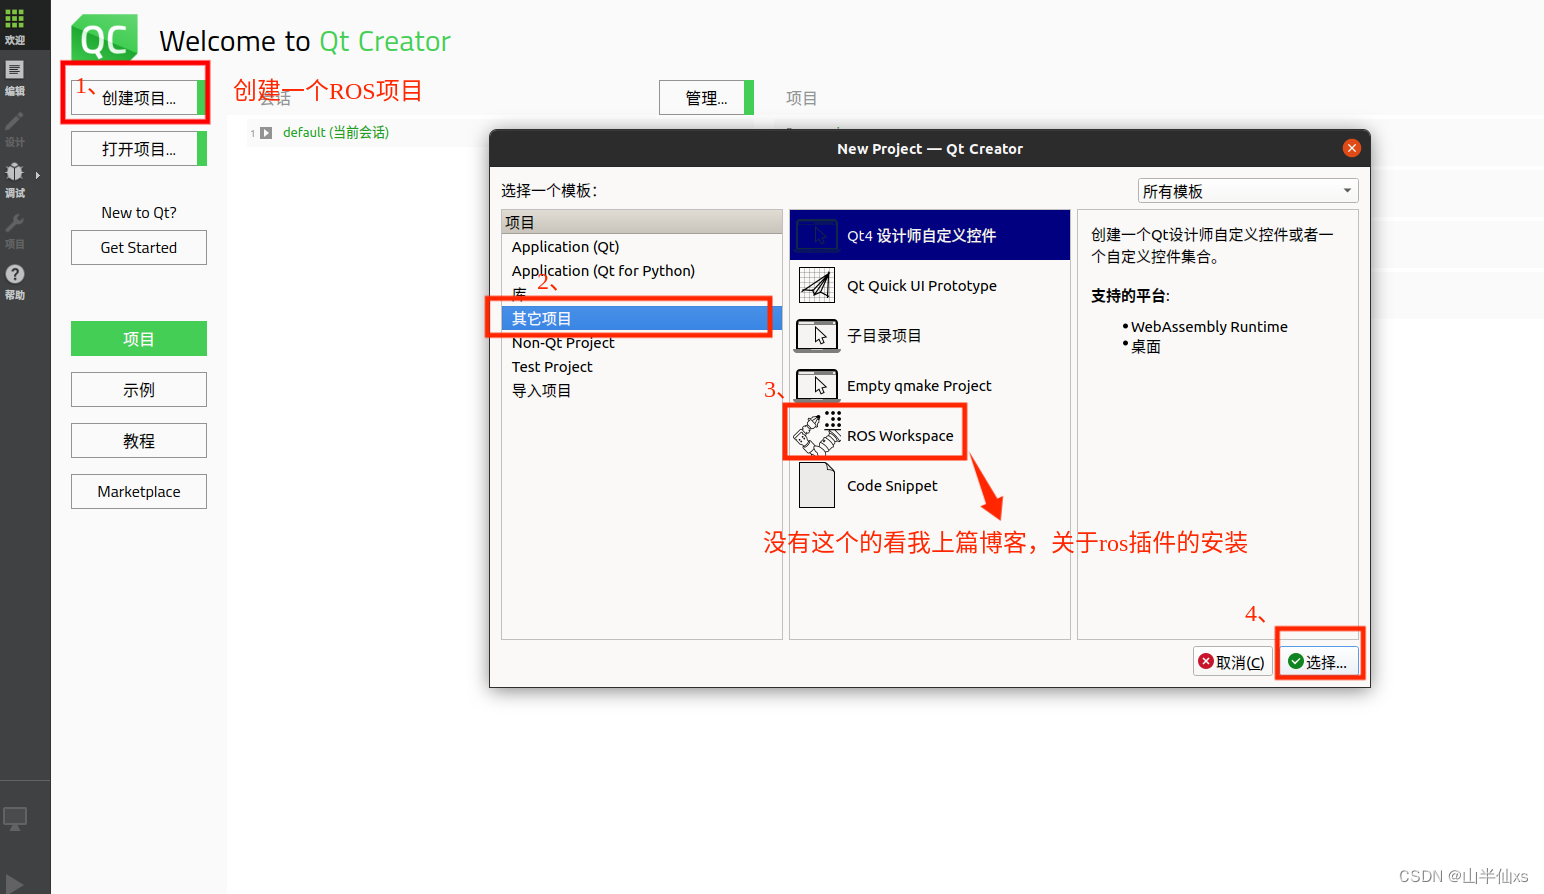
Task: Select the ROS Workspace robot icon
Action: [x=817, y=434]
